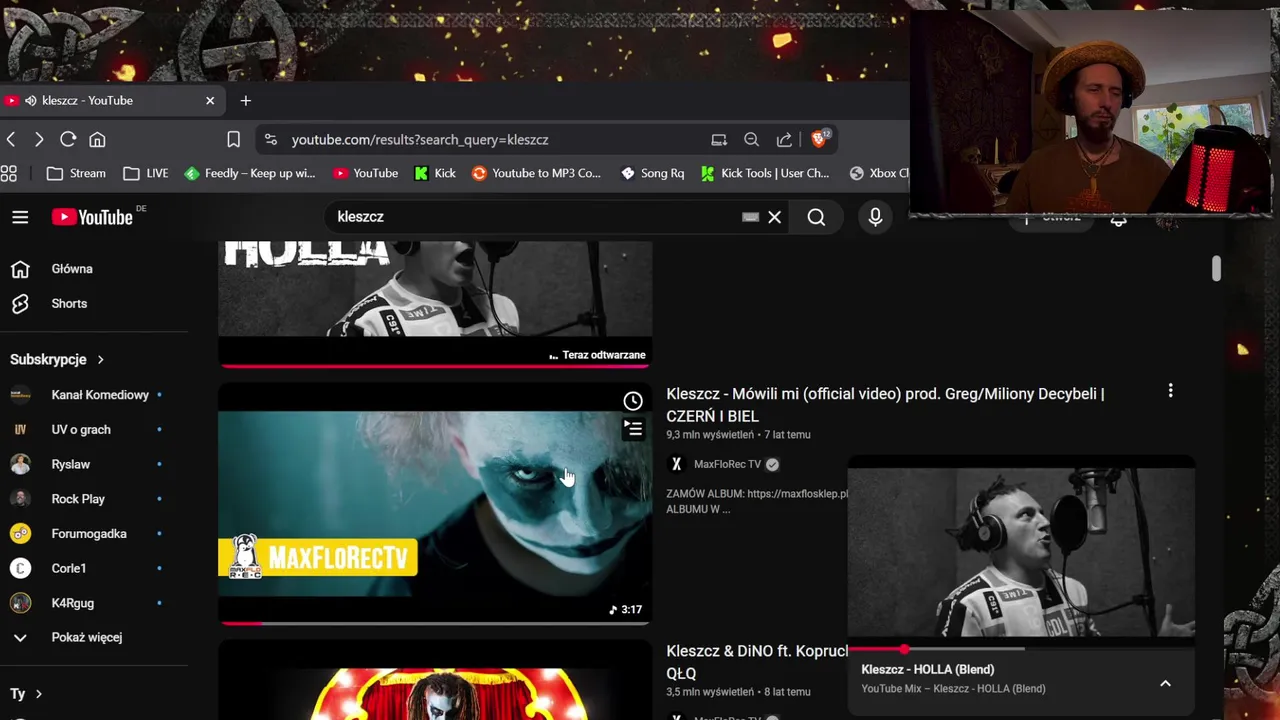Open the MaxFloRec TV channel
Screen dimensions: 1280x720
[727, 464]
